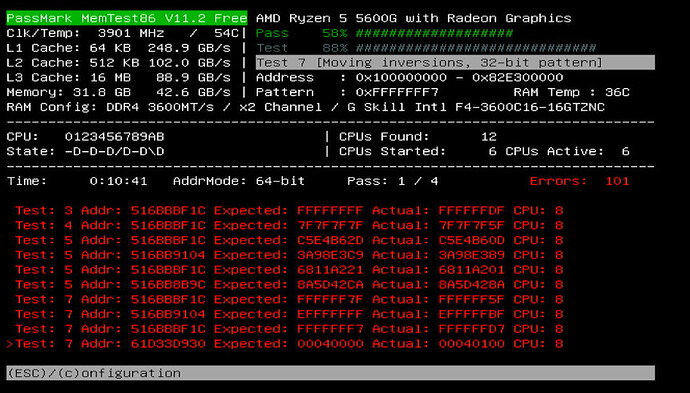Click the AddrMode 64-bit label
This screenshot has height=393, width=690.
[x=239, y=181]
